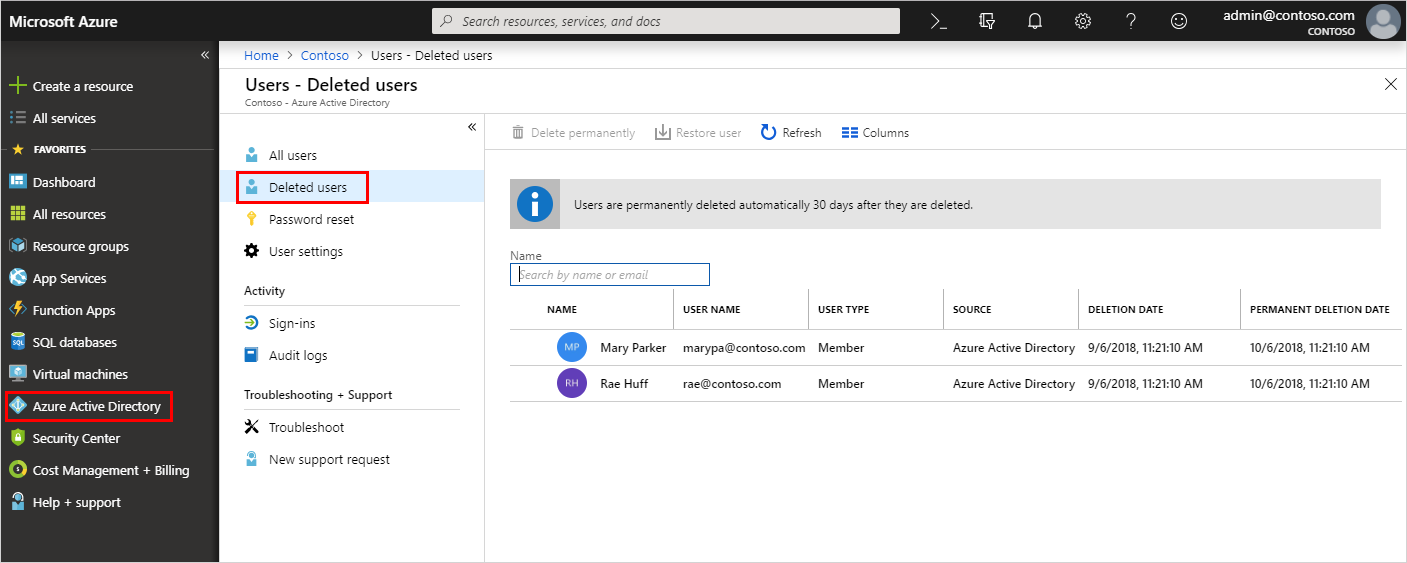Click the MP avatar circle

coord(572,348)
